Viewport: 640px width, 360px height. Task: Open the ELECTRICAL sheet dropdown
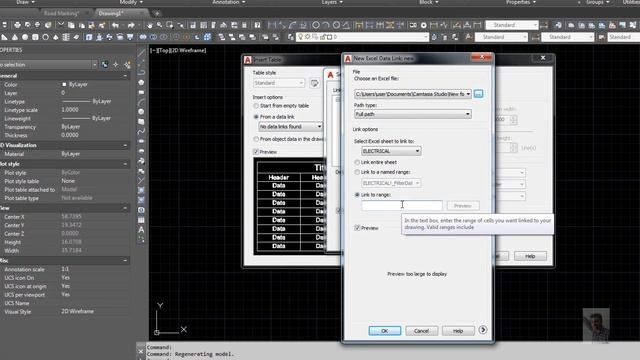(391, 151)
